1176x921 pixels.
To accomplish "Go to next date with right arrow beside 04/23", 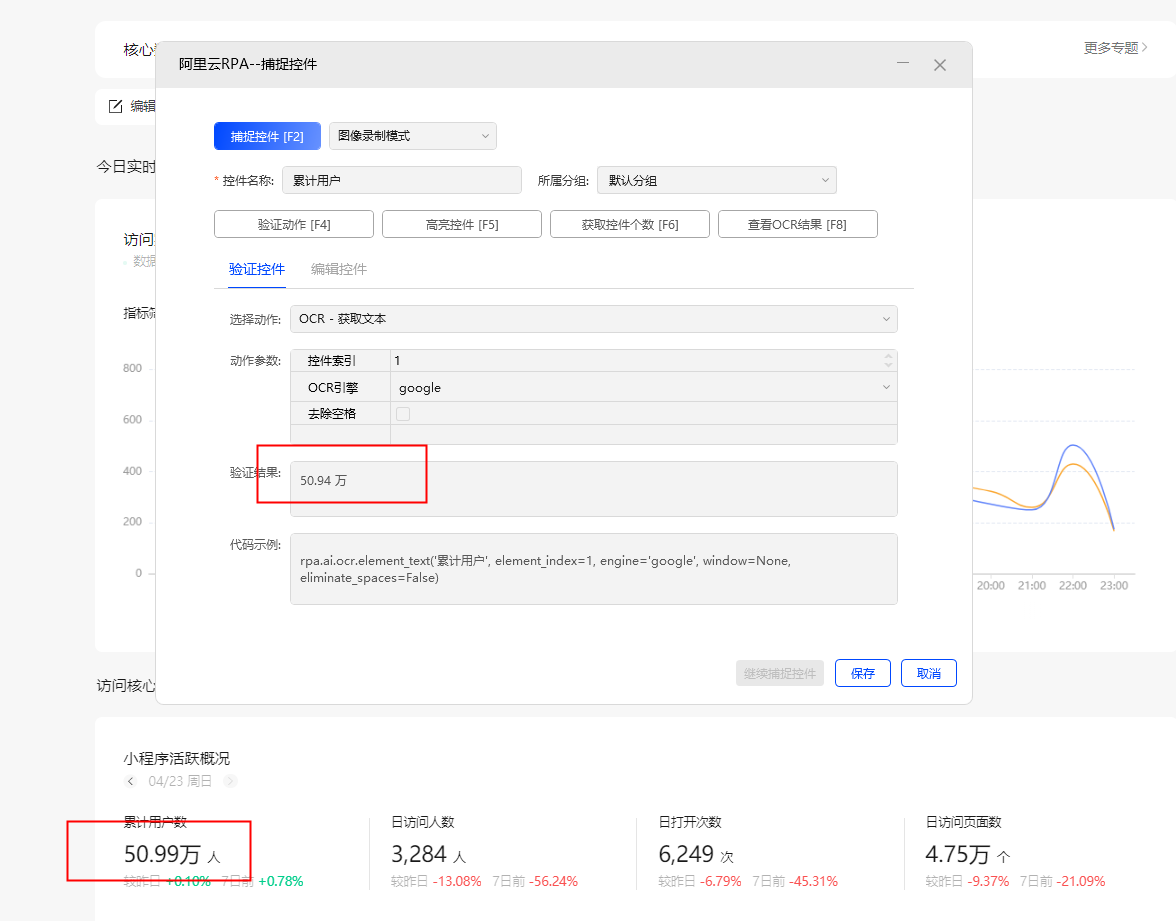I will point(230,782).
